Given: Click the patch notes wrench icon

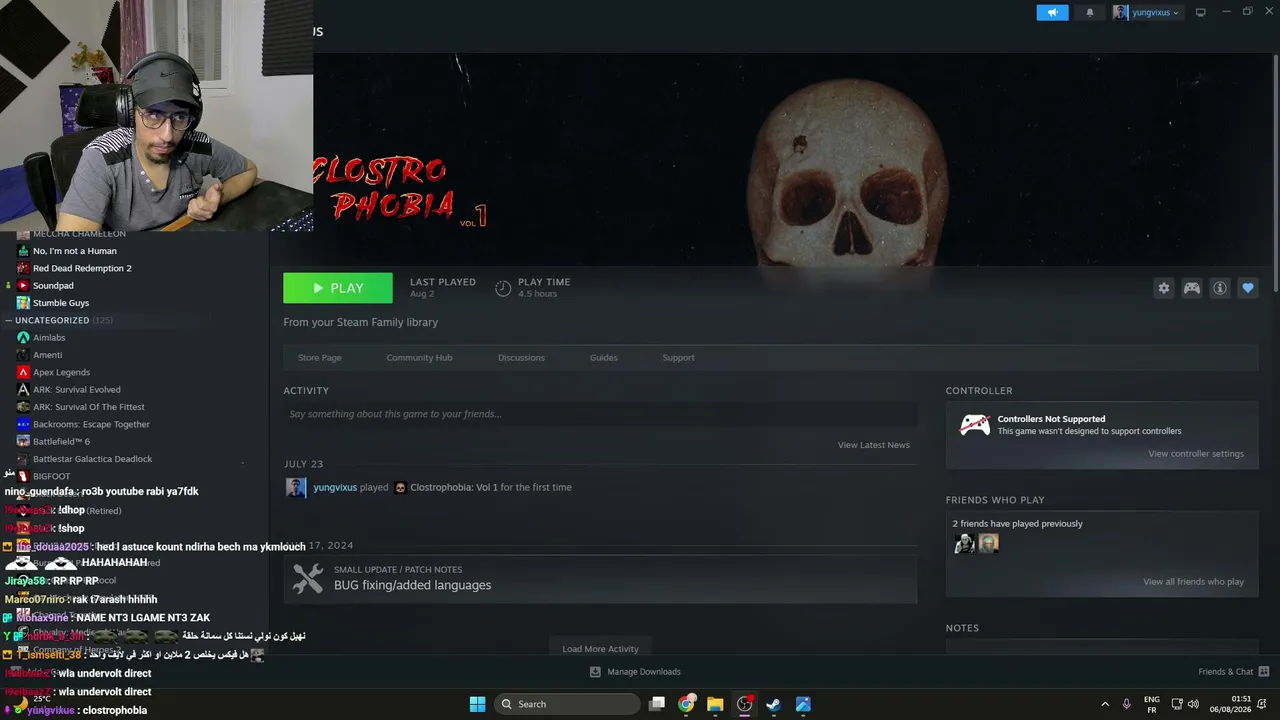Looking at the screenshot, I should [307, 579].
